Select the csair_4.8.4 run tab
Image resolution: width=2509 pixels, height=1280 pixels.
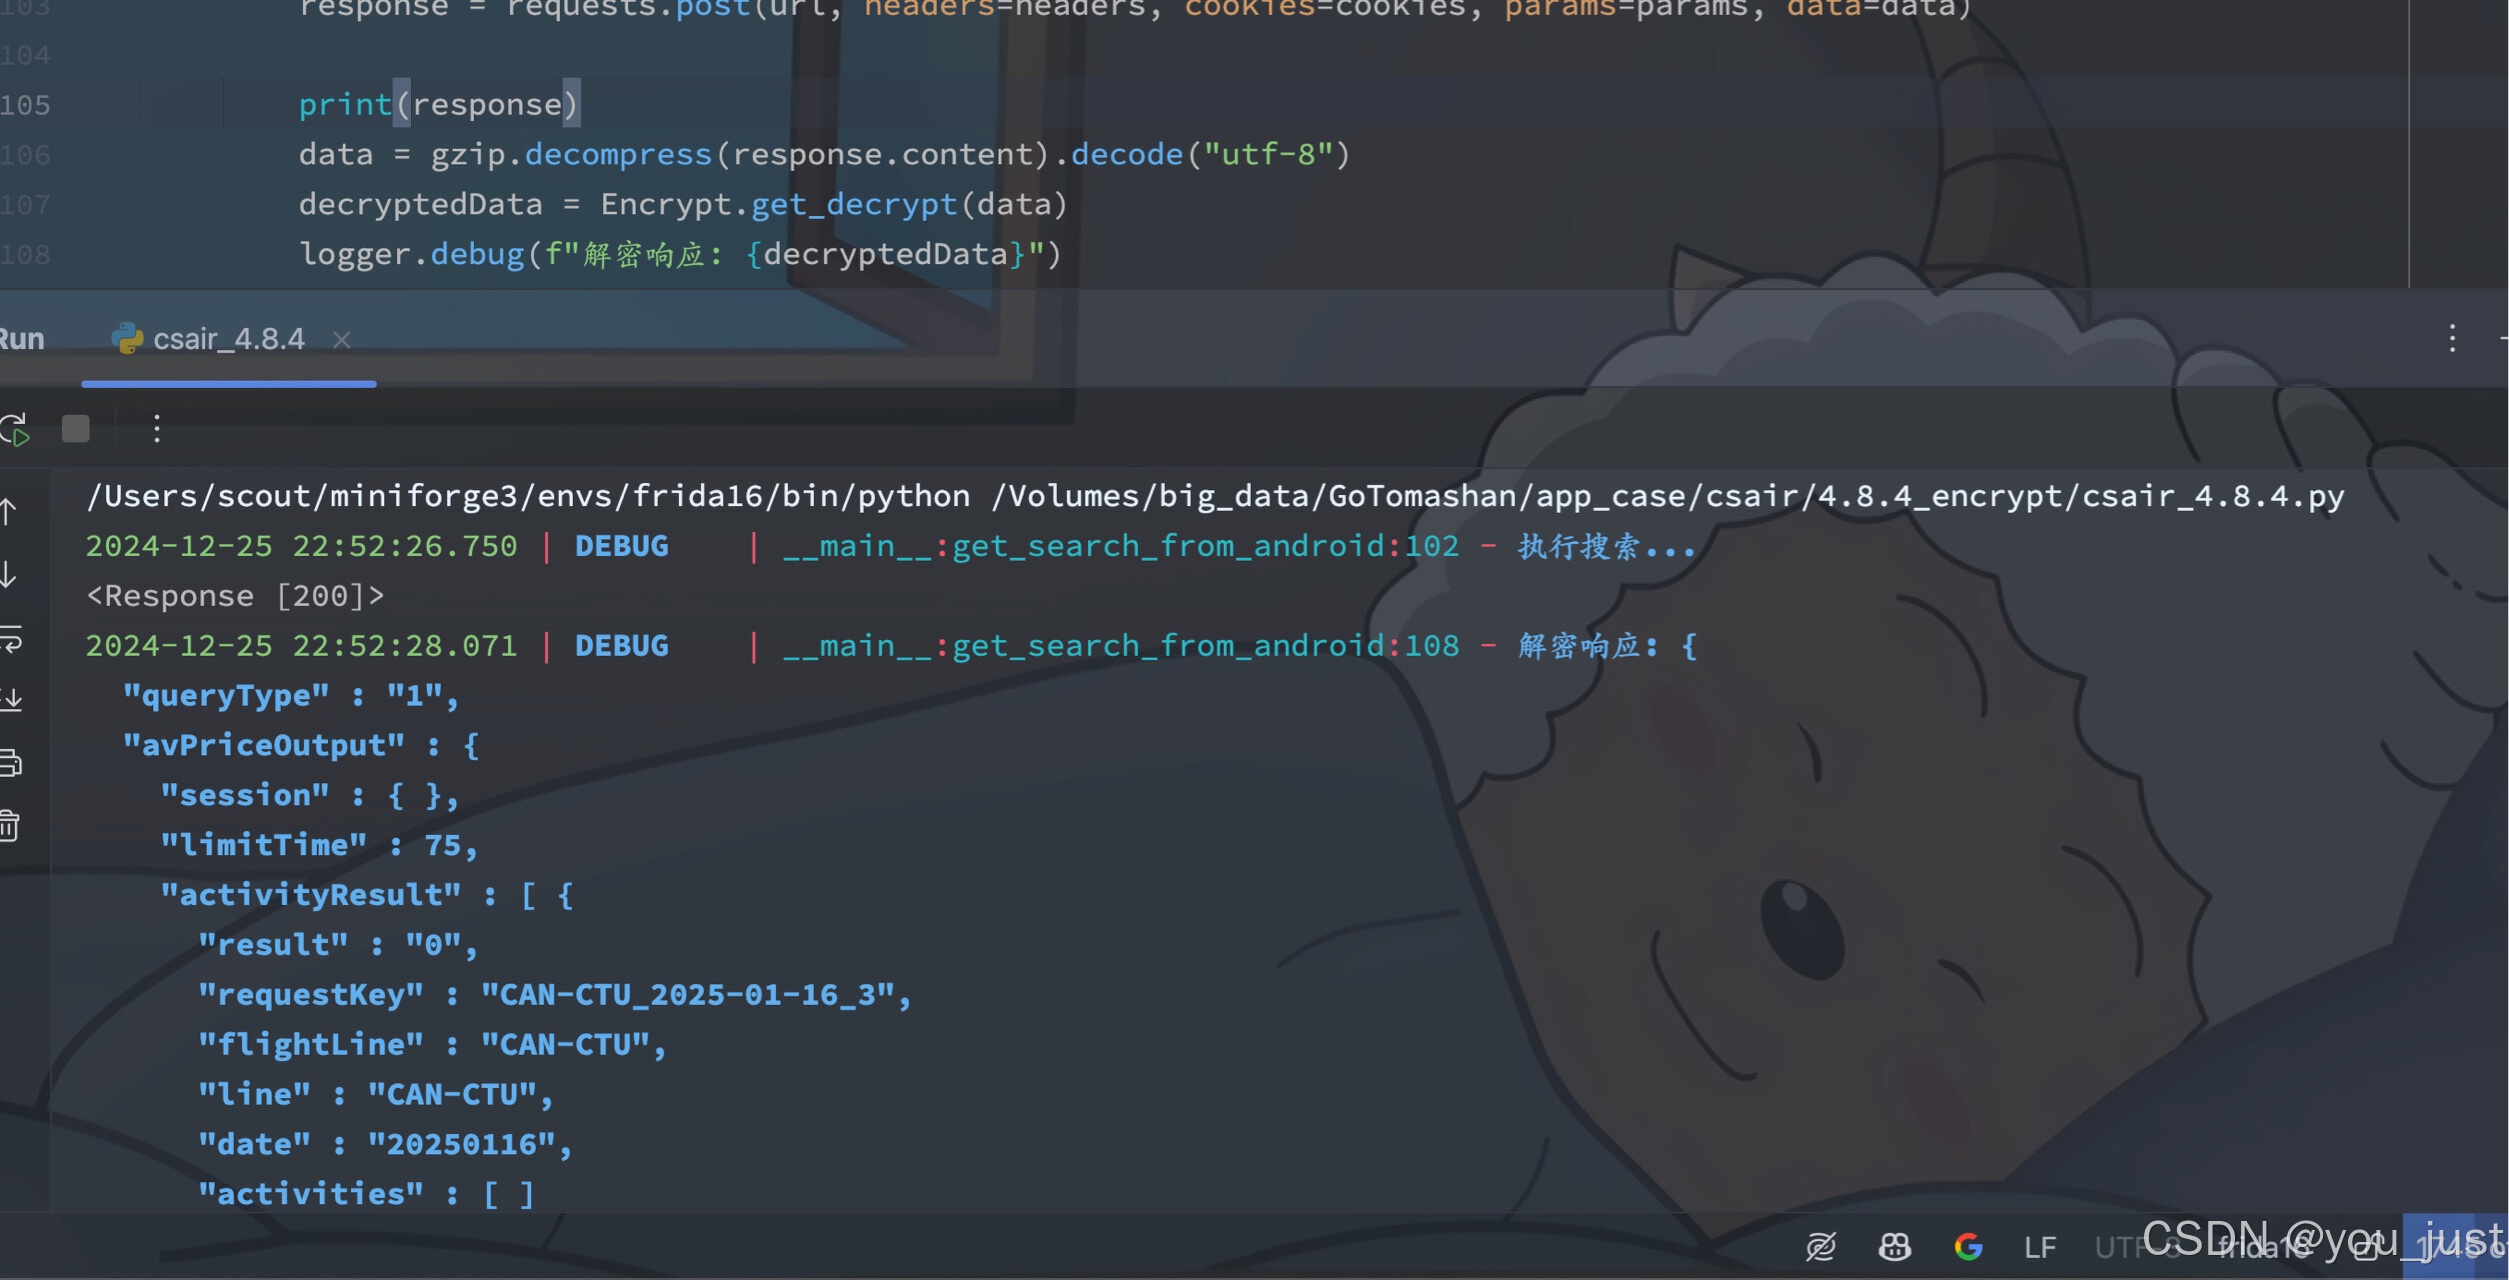[x=228, y=339]
